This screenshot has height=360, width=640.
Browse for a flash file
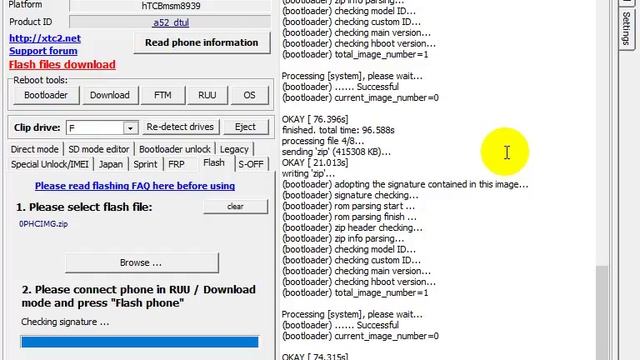[x=141, y=262]
